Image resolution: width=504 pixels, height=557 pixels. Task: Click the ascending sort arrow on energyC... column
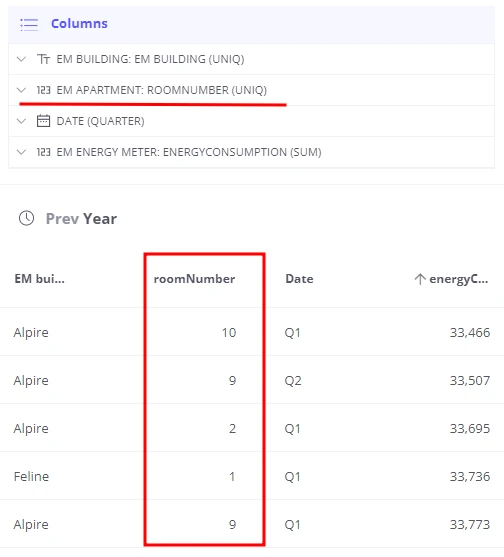[x=420, y=279]
